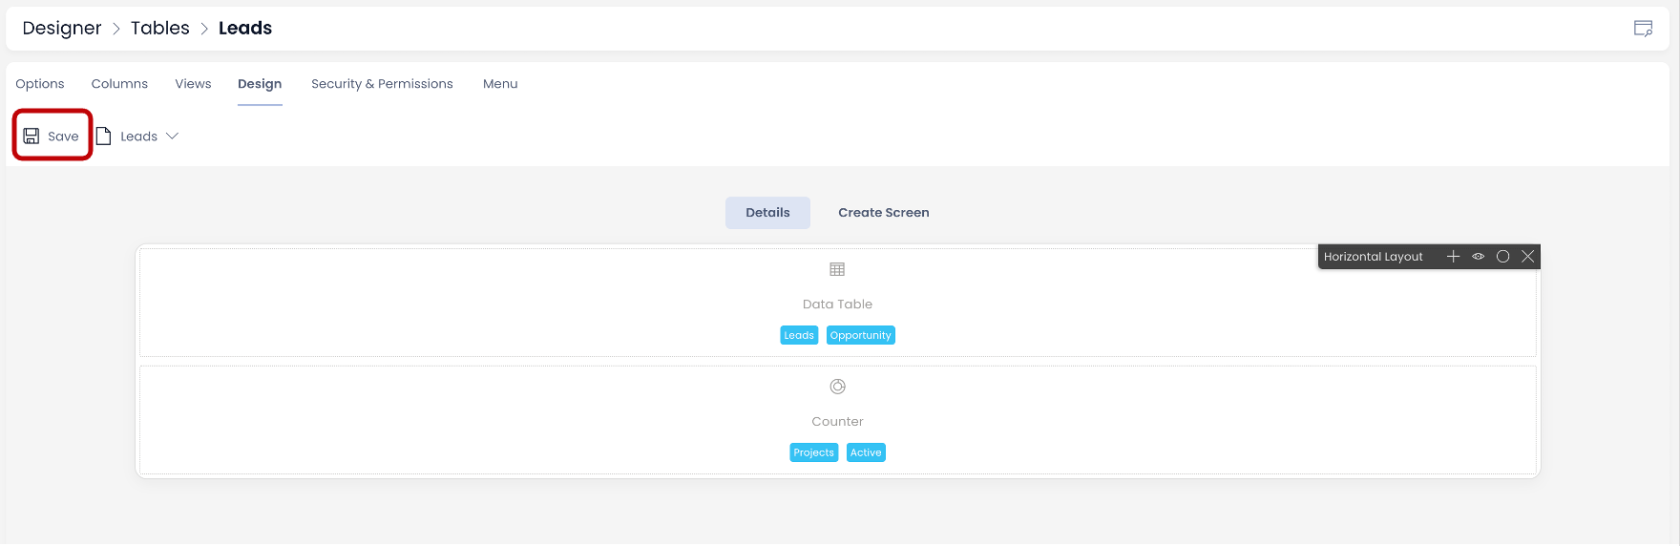Viewport: 1680px width, 546px height.
Task: Click the Save floppy disk icon
Action: 31,136
